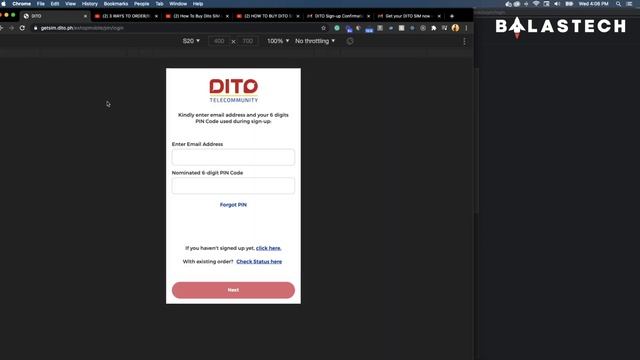Open the 100% zoom dropdown
This screenshot has width=640, height=360.
[278, 41]
